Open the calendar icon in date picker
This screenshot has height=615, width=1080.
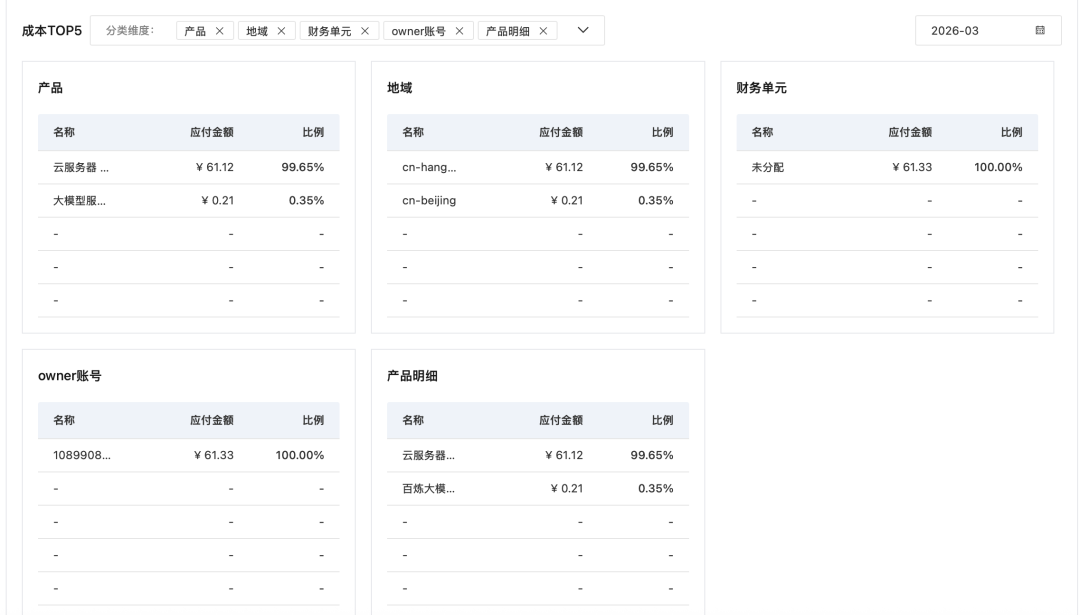(1040, 31)
